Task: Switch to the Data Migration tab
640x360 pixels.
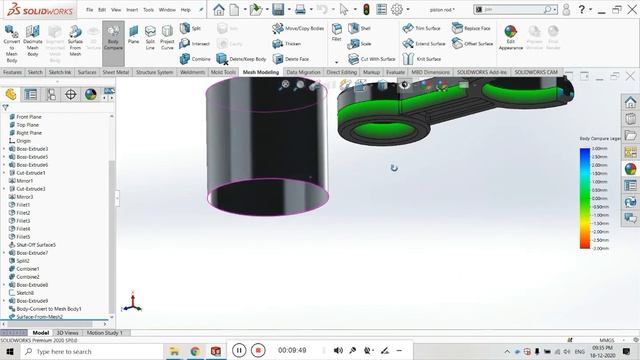Action: coord(303,72)
